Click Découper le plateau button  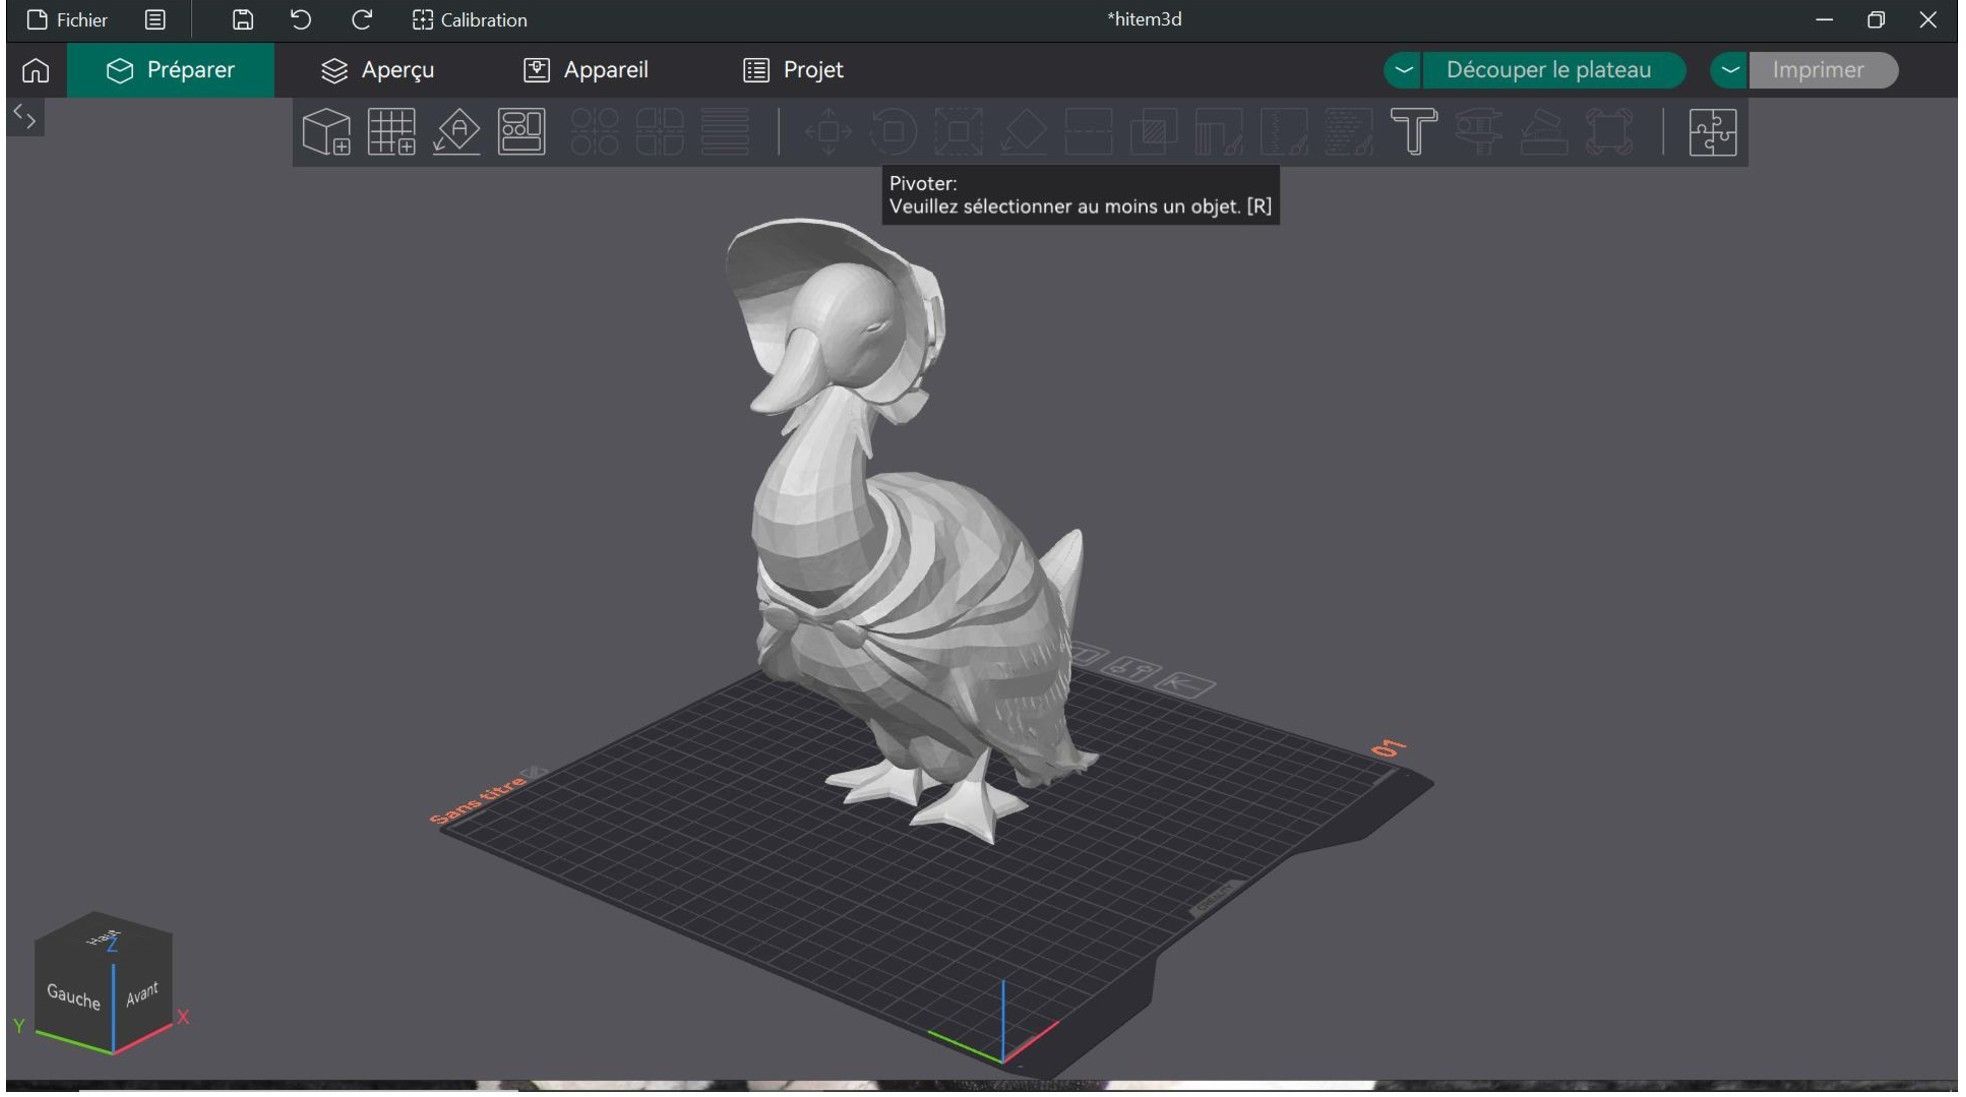(1548, 70)
